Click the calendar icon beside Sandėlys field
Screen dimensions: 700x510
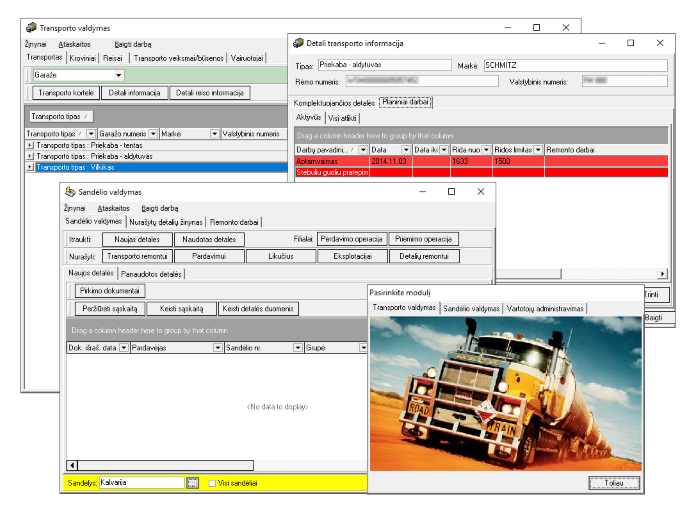[x=192, y=483]
